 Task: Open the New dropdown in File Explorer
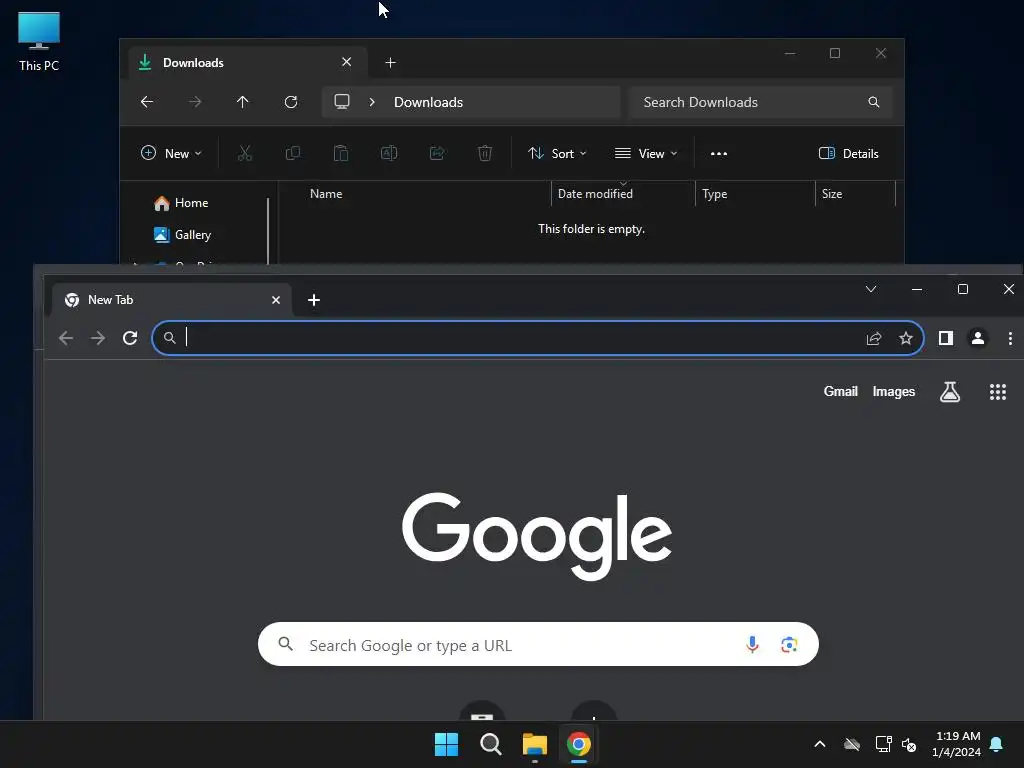pos(171,153)
